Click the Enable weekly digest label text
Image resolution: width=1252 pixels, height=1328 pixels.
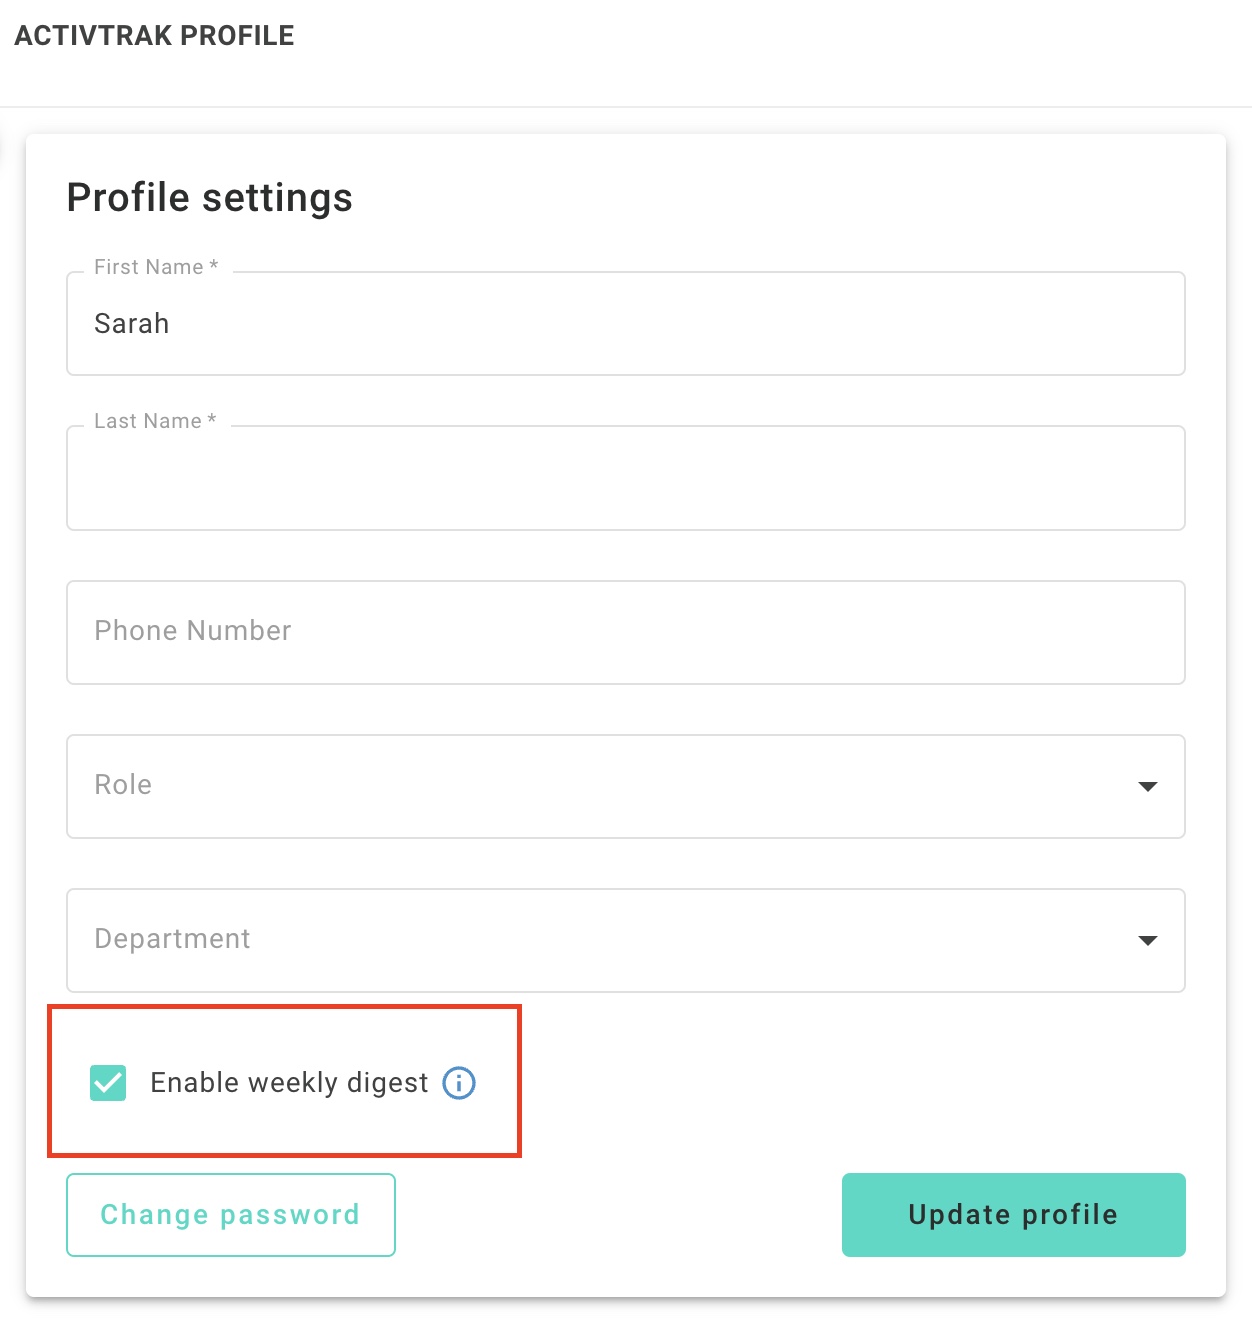coord(289,1083)
